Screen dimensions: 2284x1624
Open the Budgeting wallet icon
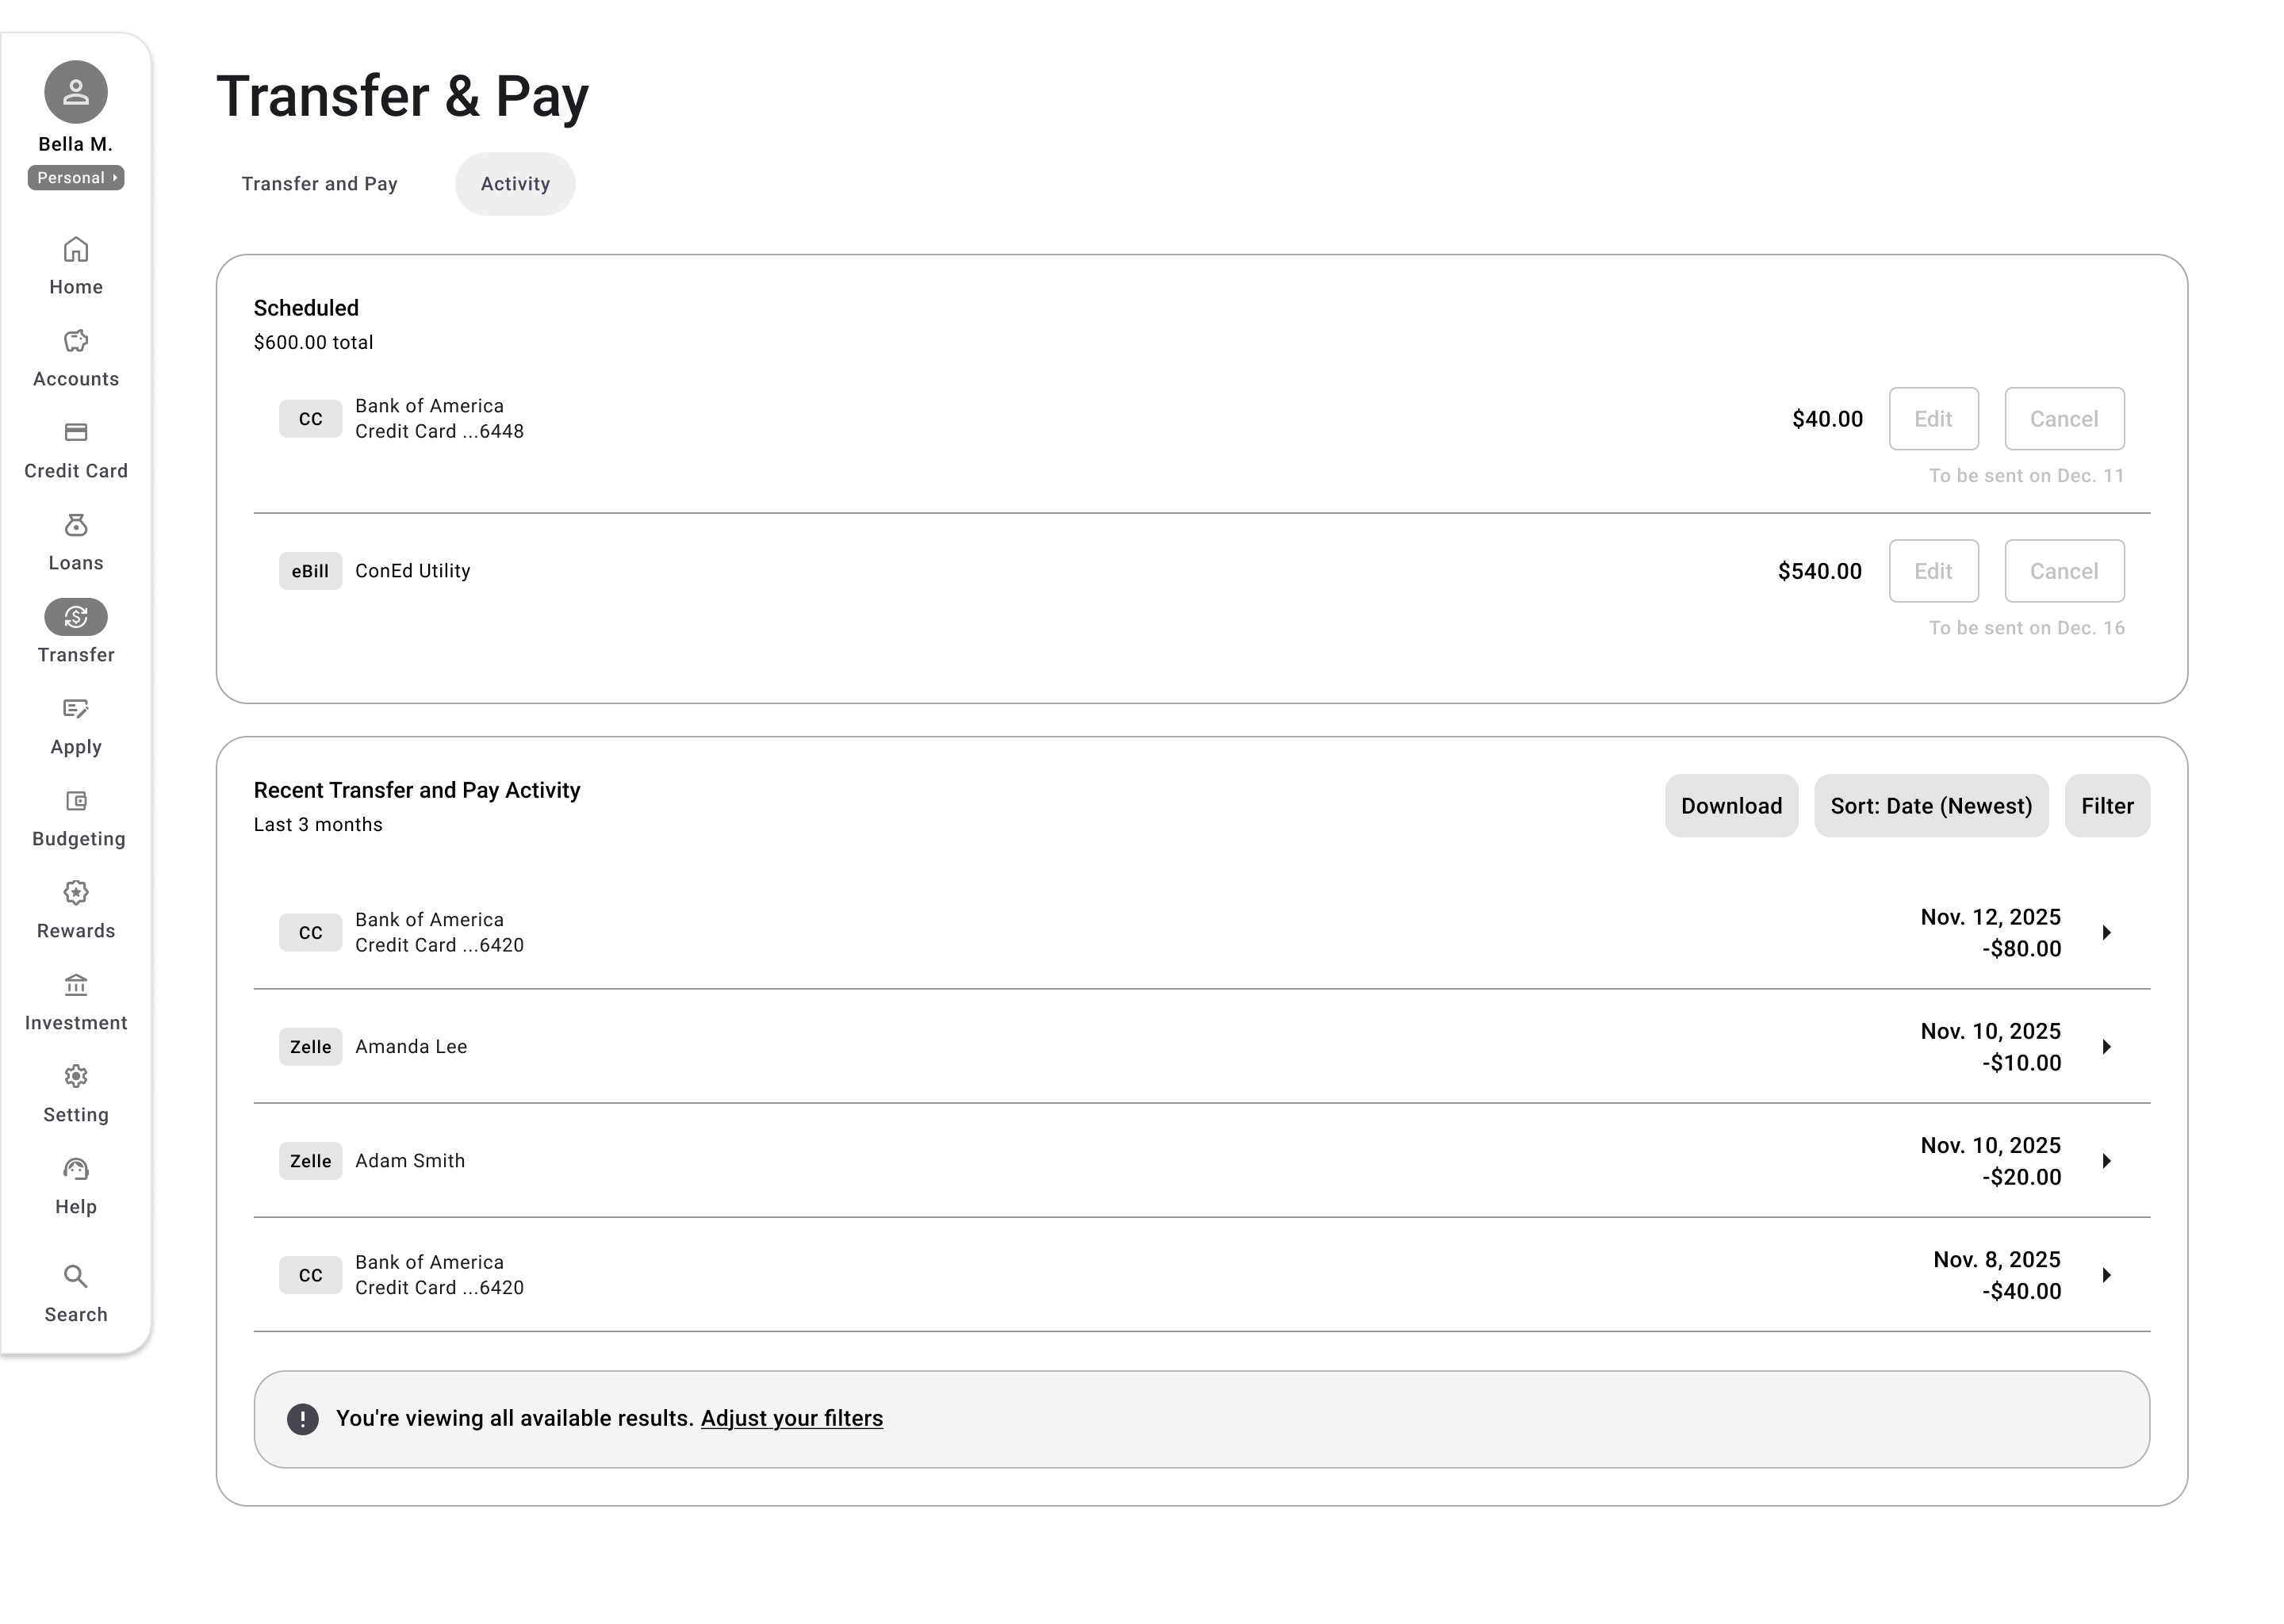(76, 801)
